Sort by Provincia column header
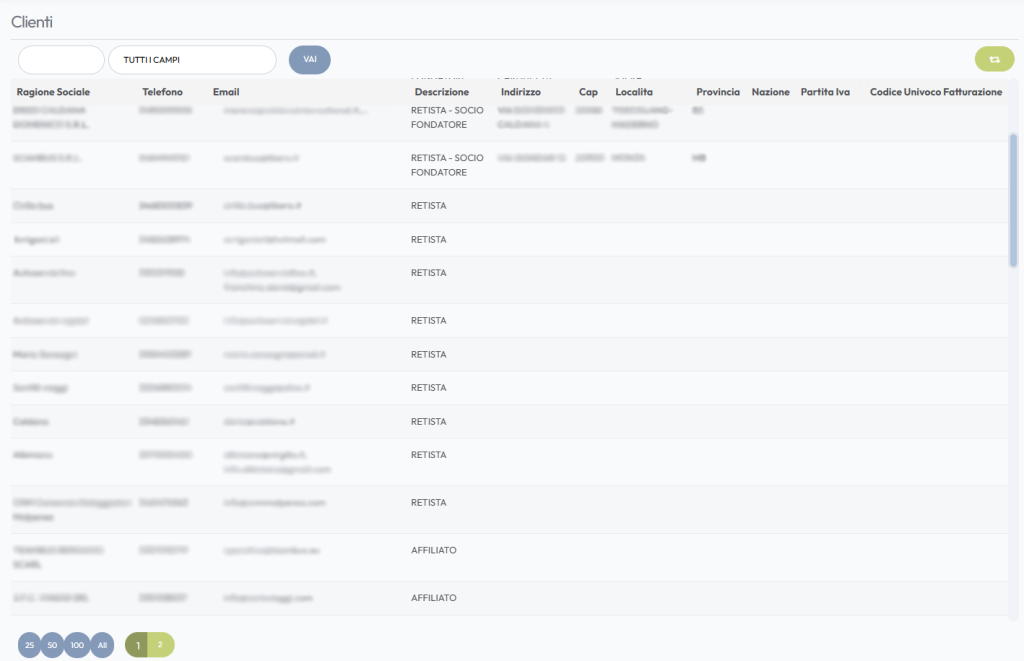The height and width of the screenshot is (661, 1024). tap(718, 92)
